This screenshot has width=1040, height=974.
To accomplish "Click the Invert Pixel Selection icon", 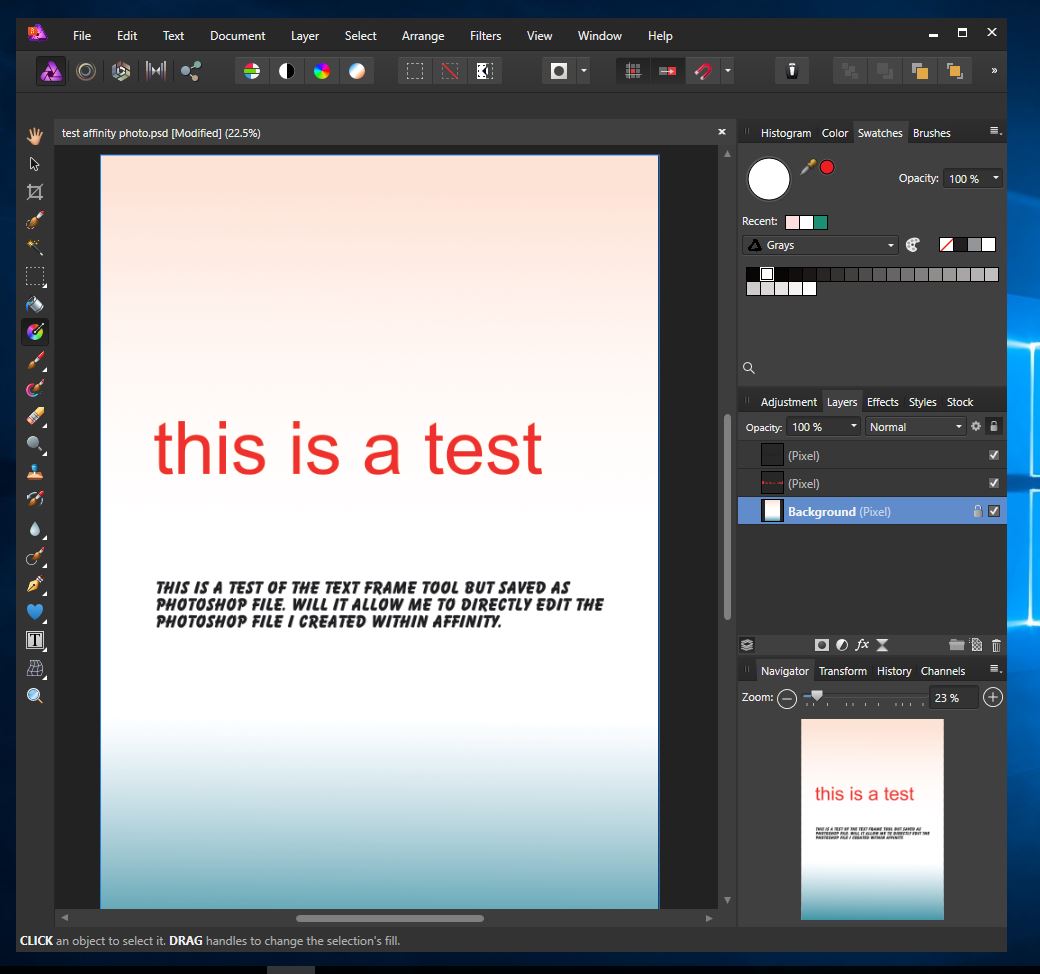I will pos(485,71).
